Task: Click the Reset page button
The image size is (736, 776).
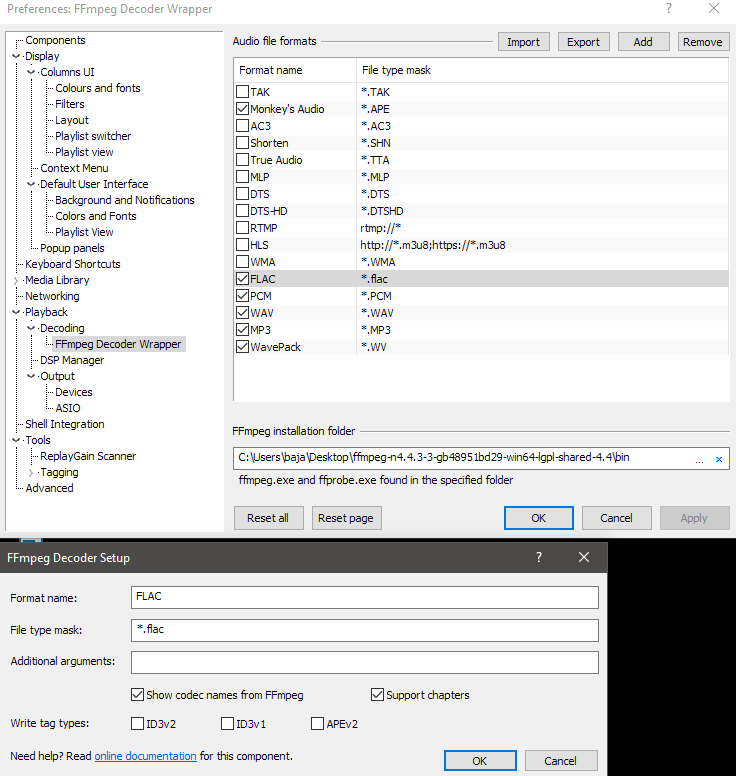Action: pos(346,518)
